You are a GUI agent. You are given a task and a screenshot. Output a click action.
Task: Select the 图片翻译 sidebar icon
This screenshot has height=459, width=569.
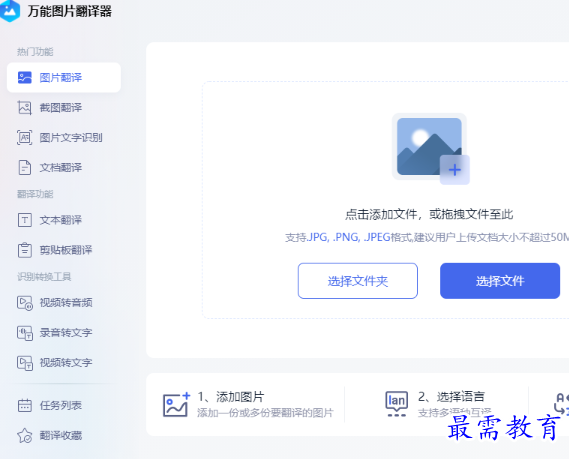click(25, 77)
